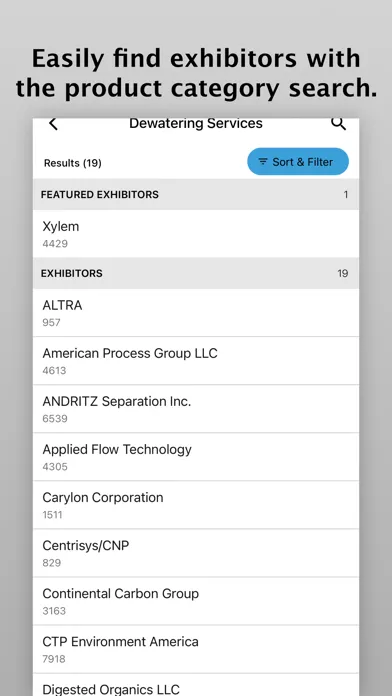Tap the Dewatering Services title
This screenshot has width=392, height=696.
(196, 123)
